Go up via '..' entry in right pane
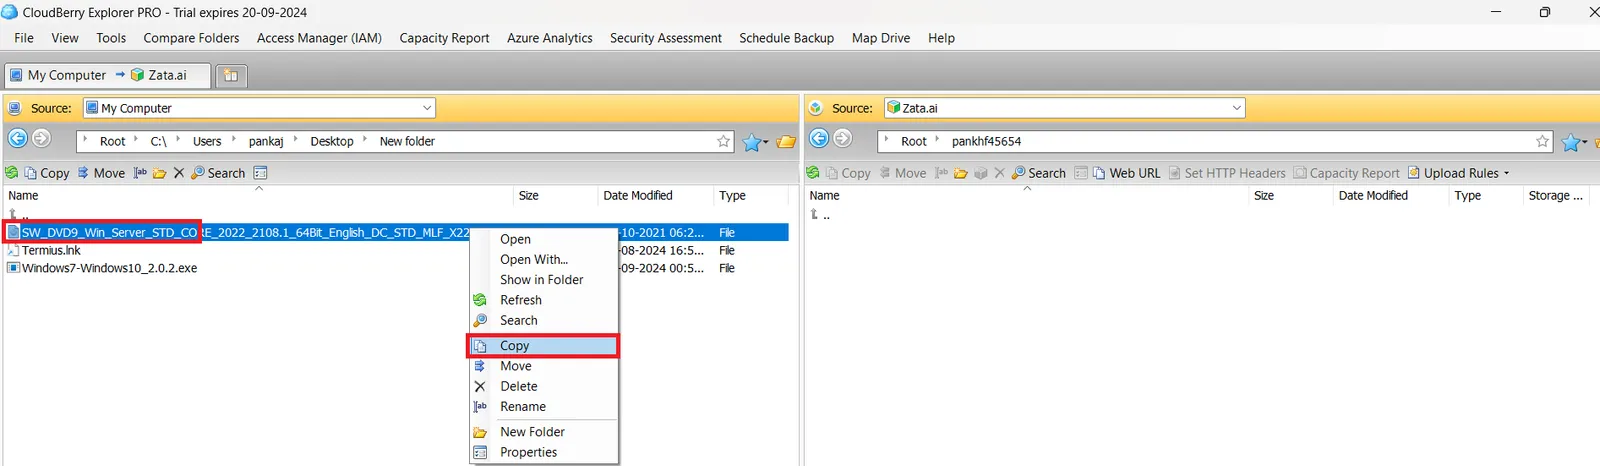The width and height of the screenshot is (1600, 466). pos(820,215)
